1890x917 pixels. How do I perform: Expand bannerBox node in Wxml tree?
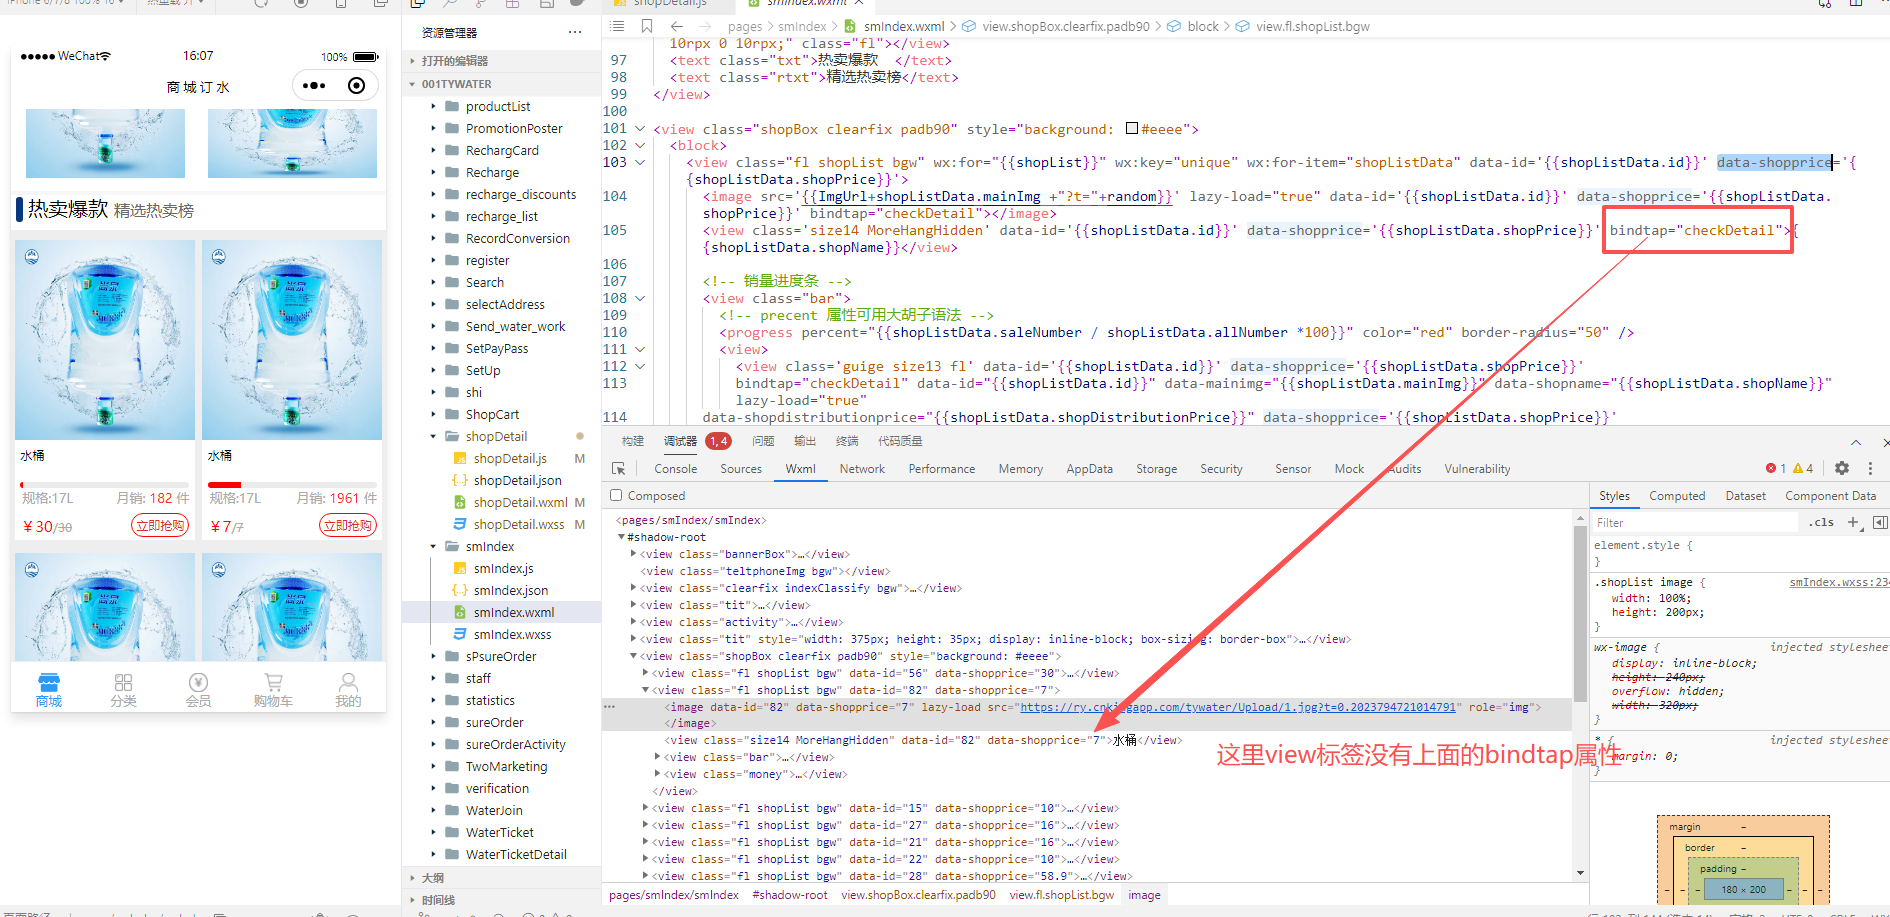(633, 553)
